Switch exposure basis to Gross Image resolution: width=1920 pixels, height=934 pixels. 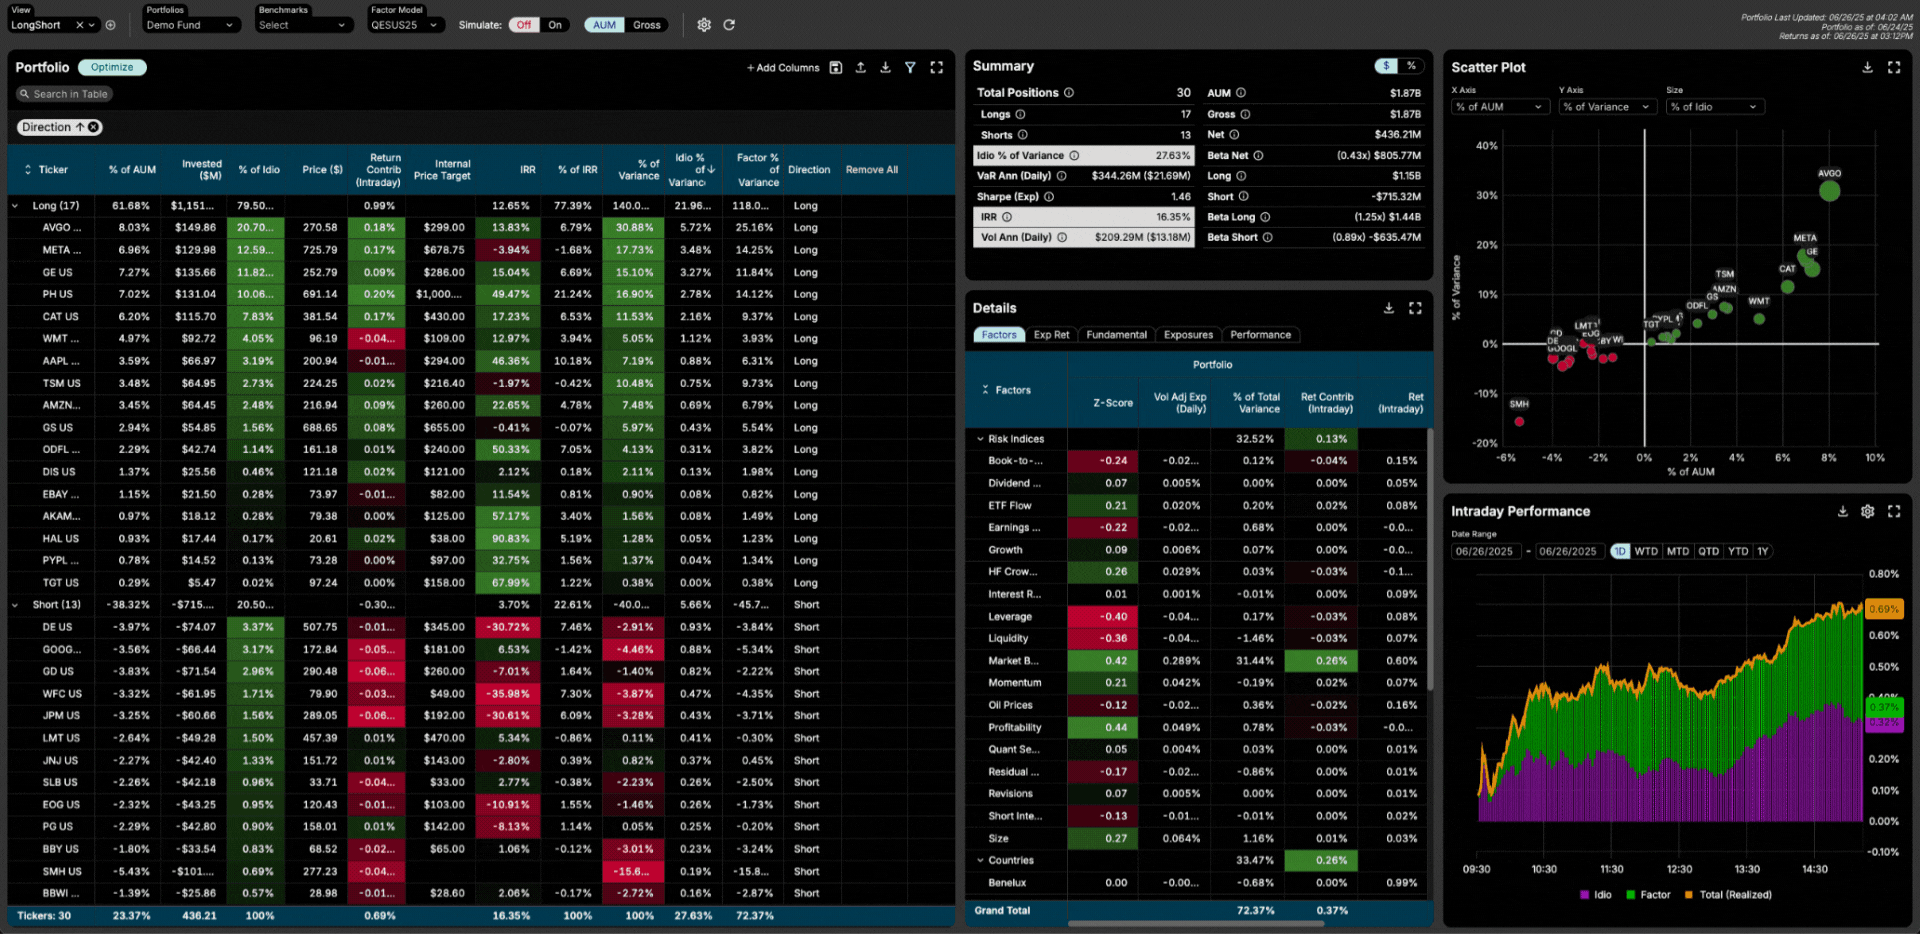(646, 25)
